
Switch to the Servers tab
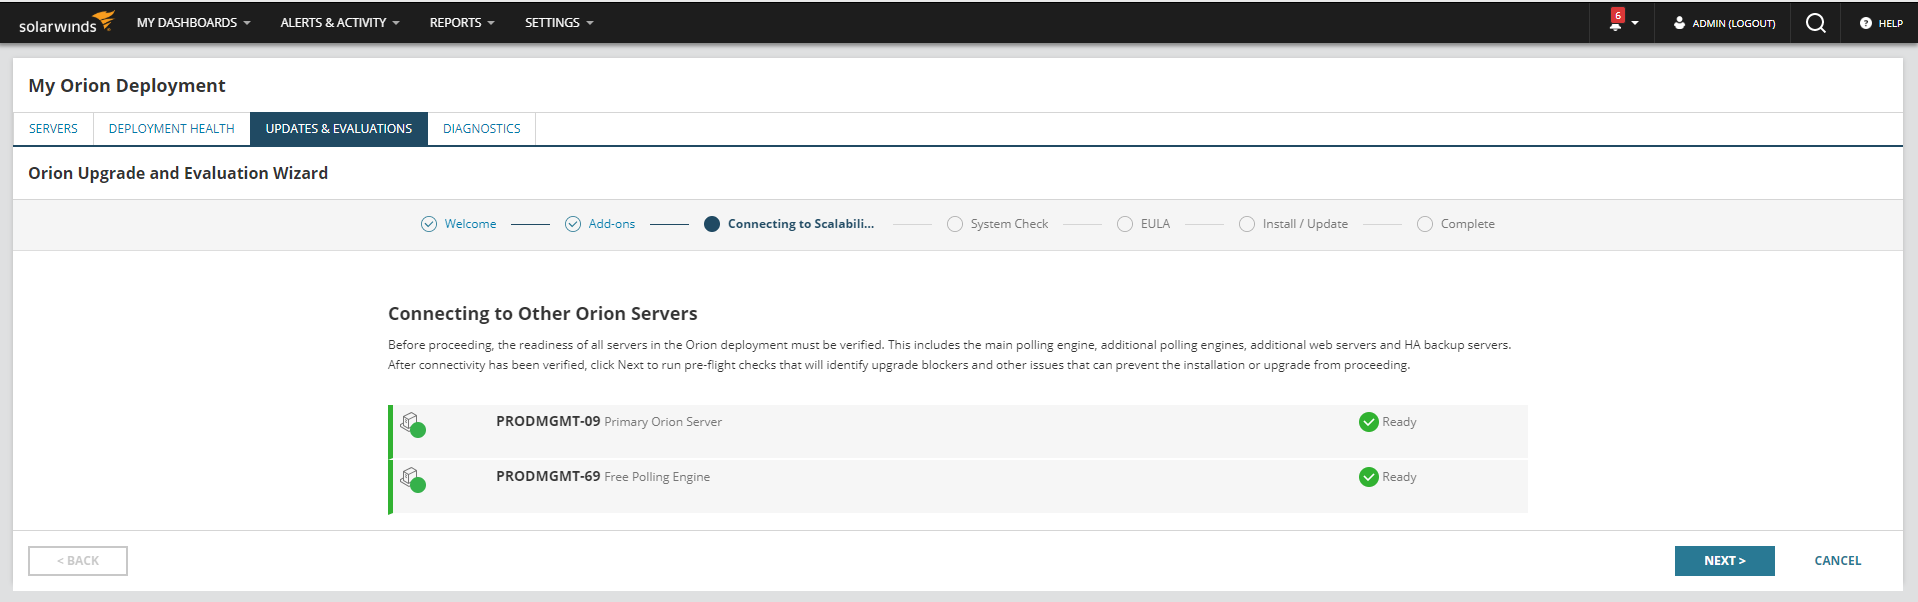(53, 129)
